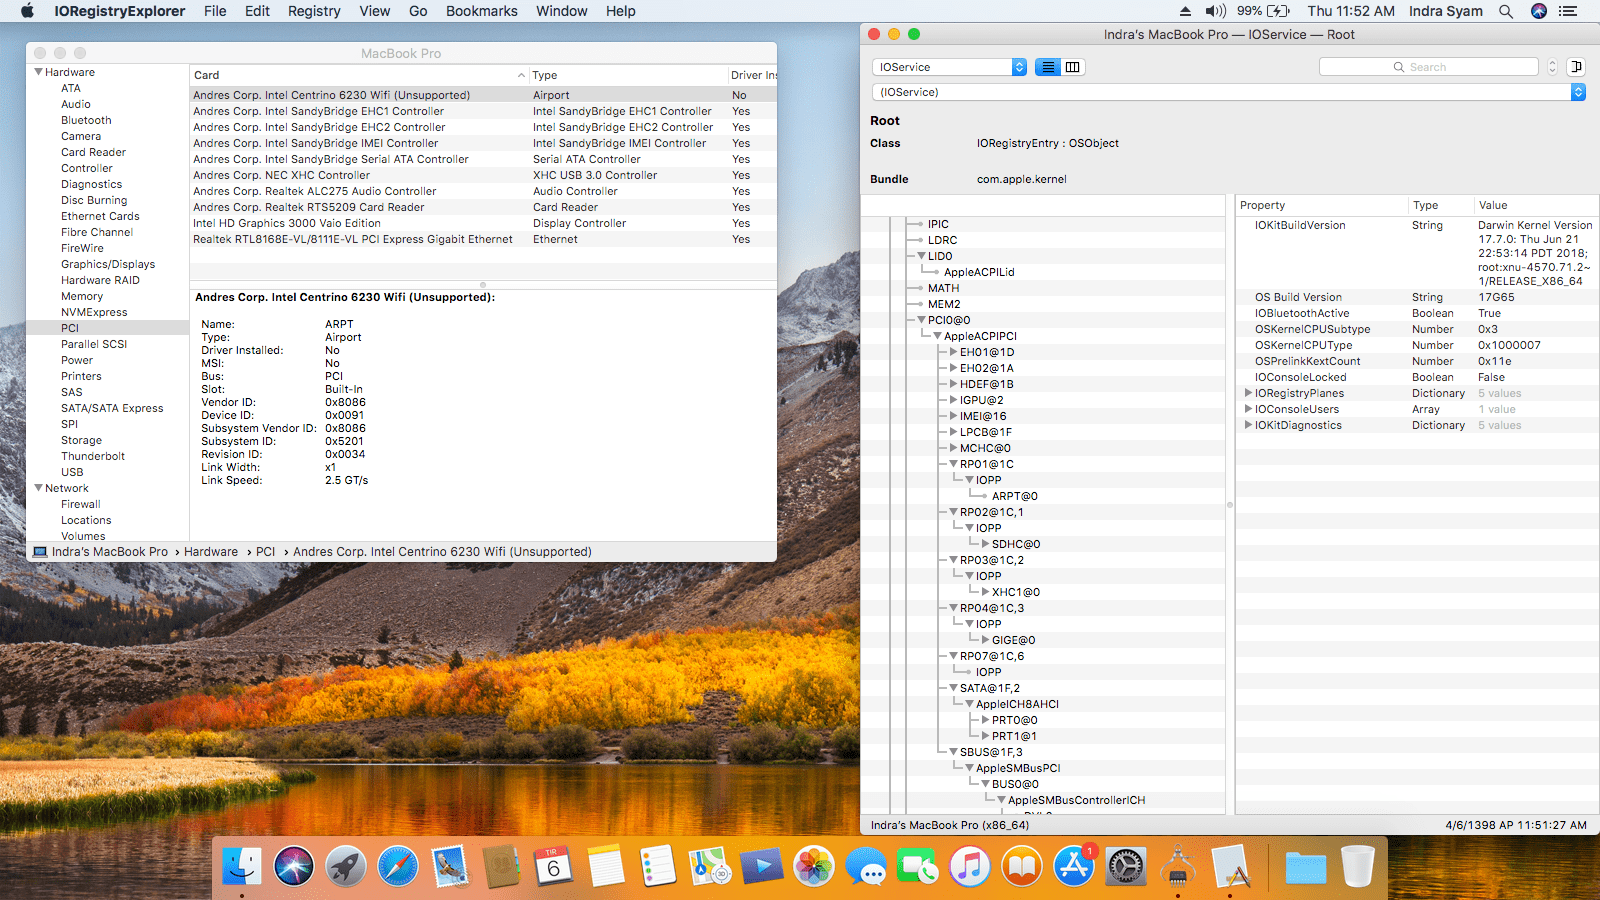
Task: Select Graphics/Displays in the sidebar
Action: (108, 264)
